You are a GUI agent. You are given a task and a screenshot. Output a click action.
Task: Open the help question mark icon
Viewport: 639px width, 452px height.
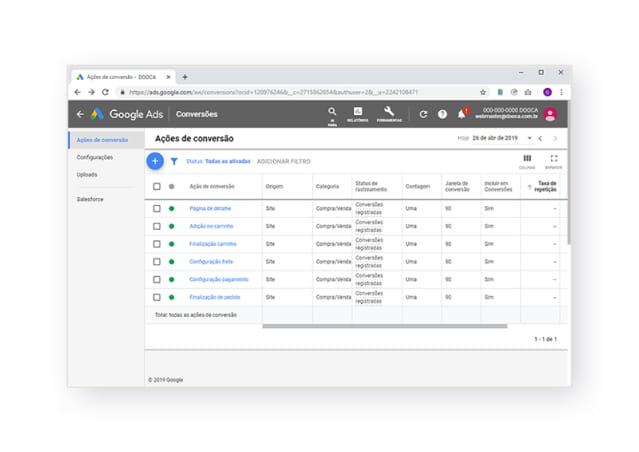point(442,114)
